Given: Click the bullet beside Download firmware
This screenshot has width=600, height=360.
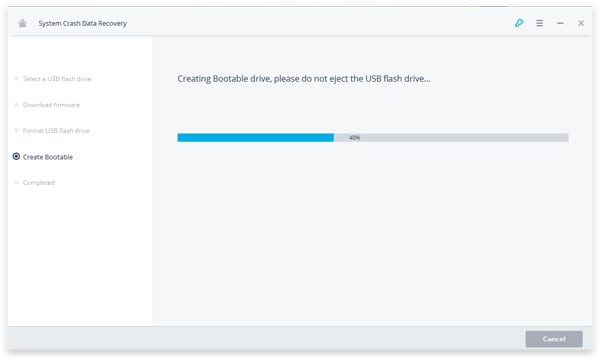Looking at the screenshot, I should point(16,104).
